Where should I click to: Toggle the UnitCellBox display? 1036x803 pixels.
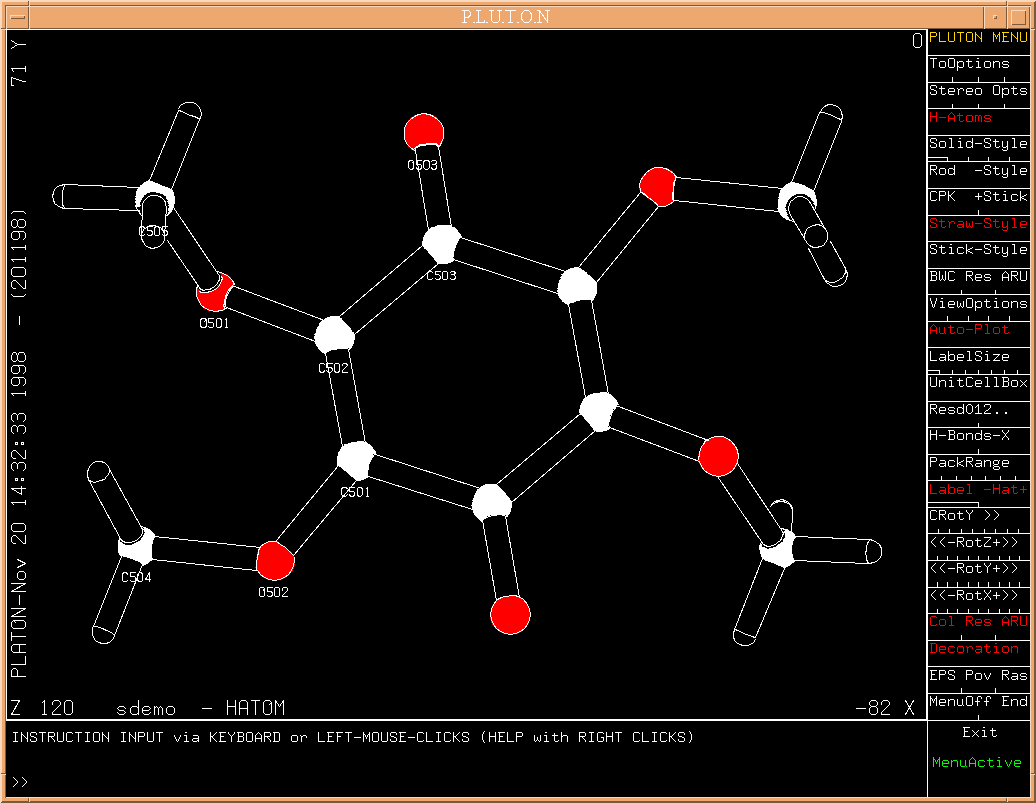point(977,383)
